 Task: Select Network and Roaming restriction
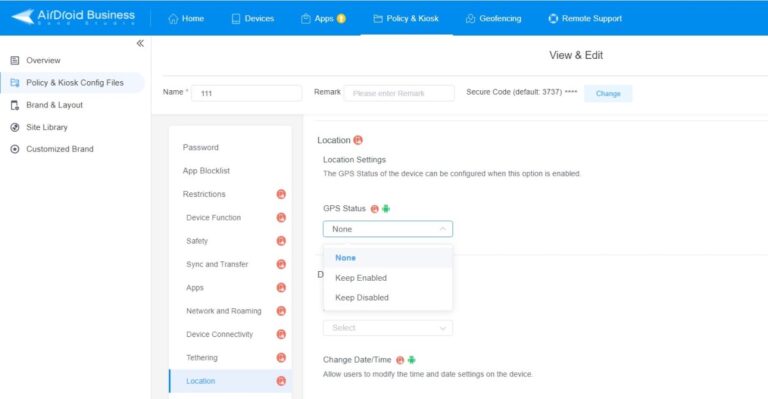click(x=224, y=311)
